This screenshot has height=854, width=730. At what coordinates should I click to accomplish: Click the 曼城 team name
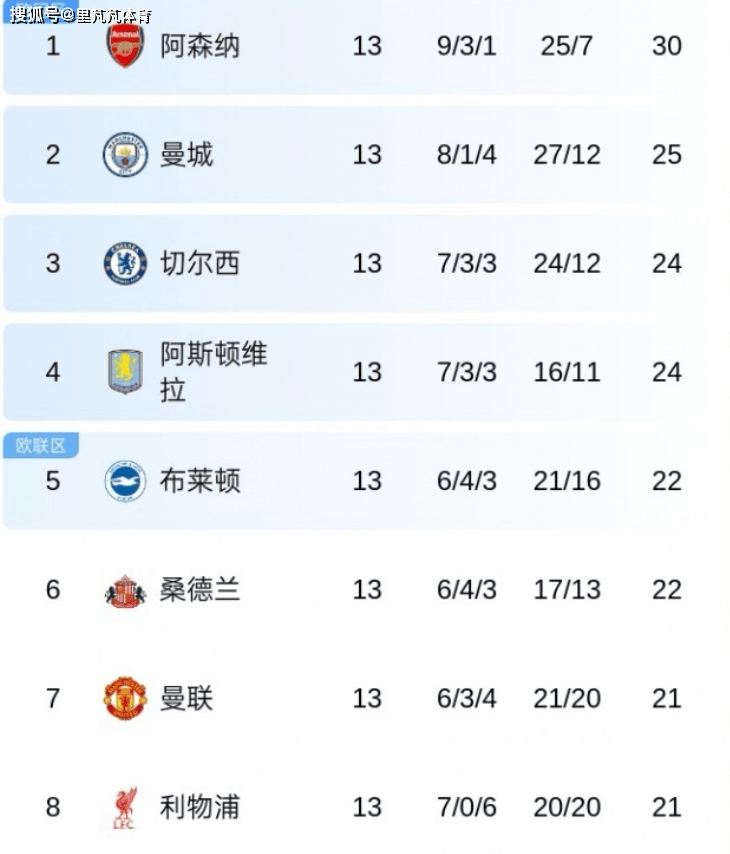(x=187, y=155)
